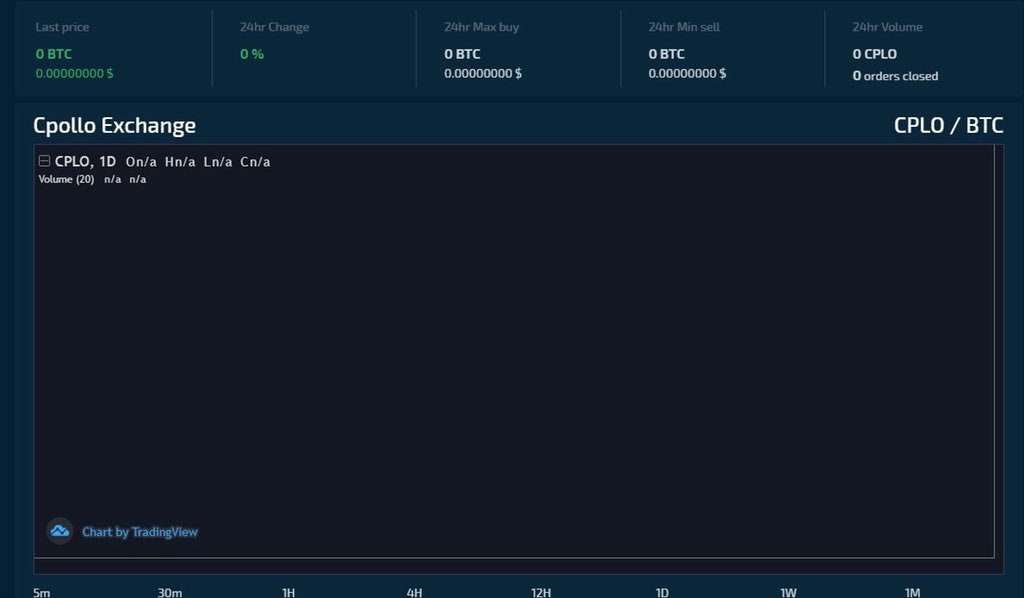Click the 24hr Volume 0 CPLO value
Viewport: 1024px width, 598px height.
tap(874, 54)
